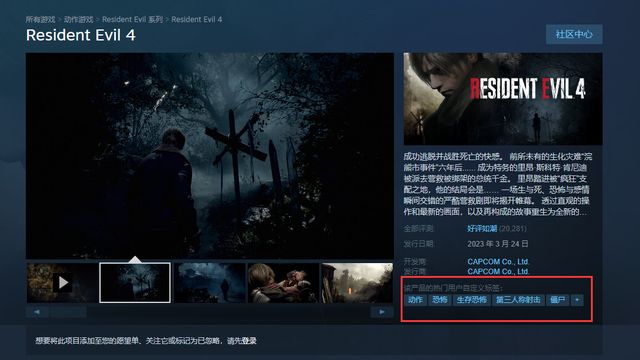Select the castle landscape thumbnail
Screen dimensions: 640x360
(357, 282)
